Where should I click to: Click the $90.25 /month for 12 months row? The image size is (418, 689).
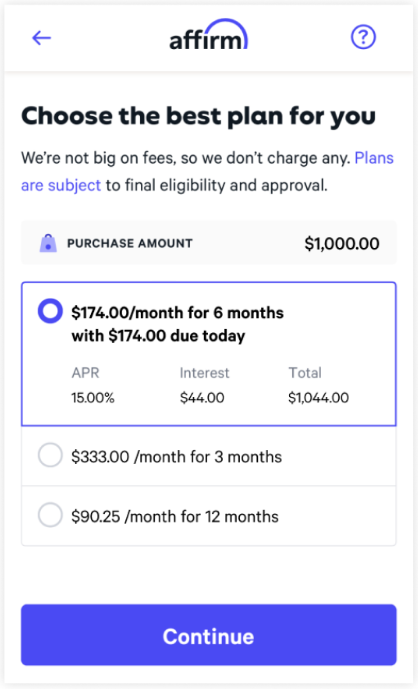click(209, 516)
